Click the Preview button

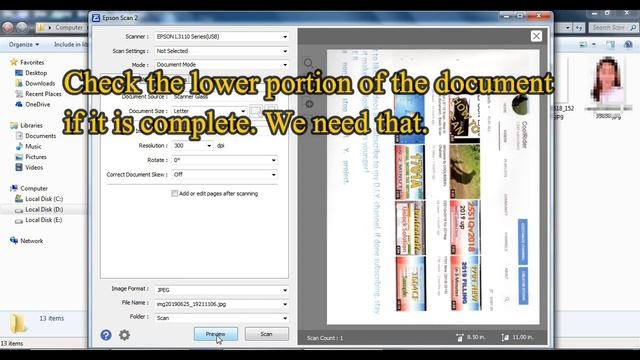tap(216, 334)
